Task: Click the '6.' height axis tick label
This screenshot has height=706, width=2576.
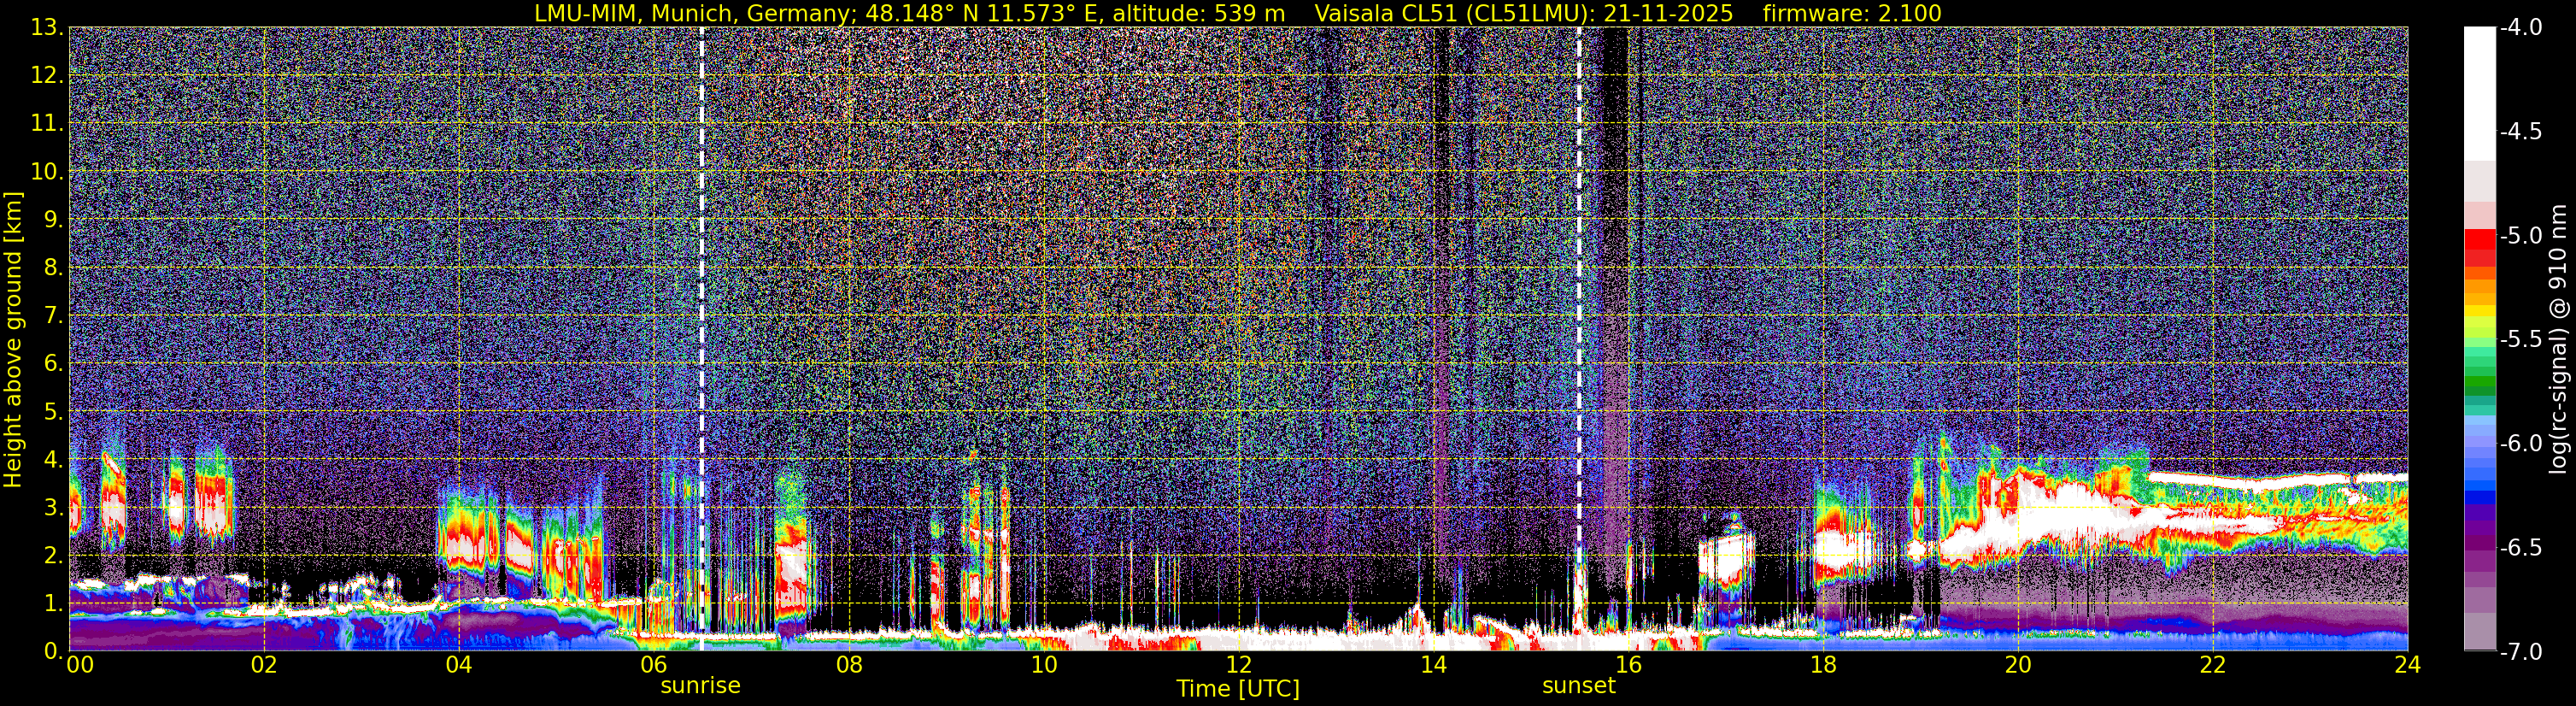Action: point(54,363)
